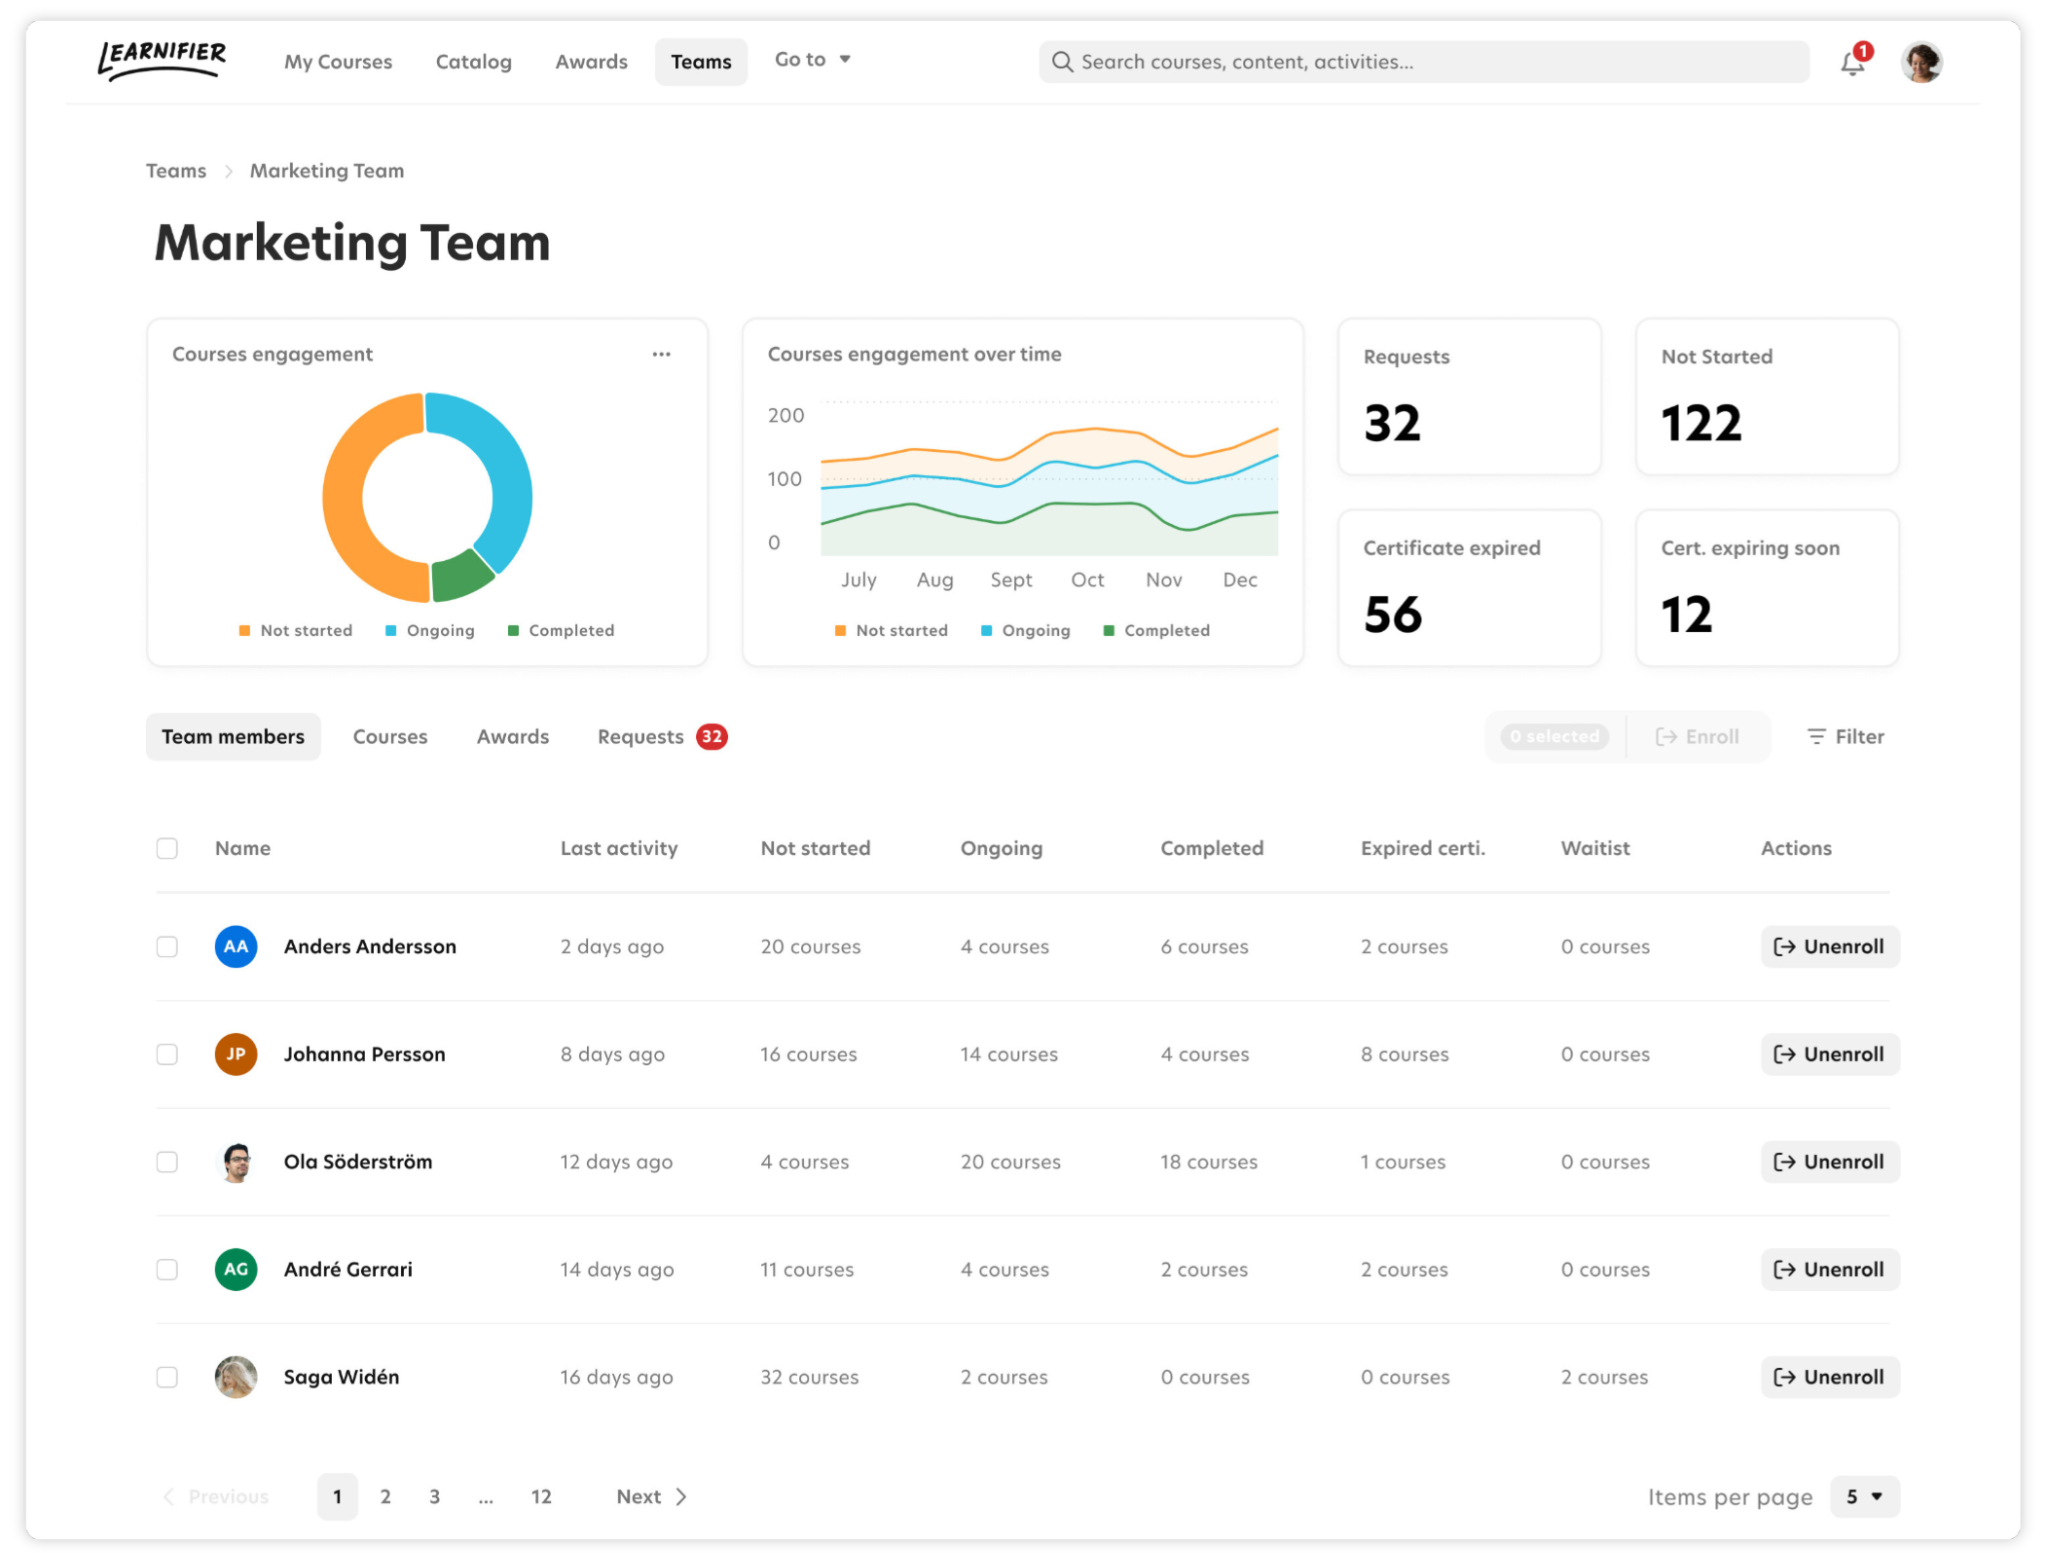The height and width of the screenshot is (1560, 2048).
Task: Open the Certificate expired 56 card
Action: (x=1469, y=588)
